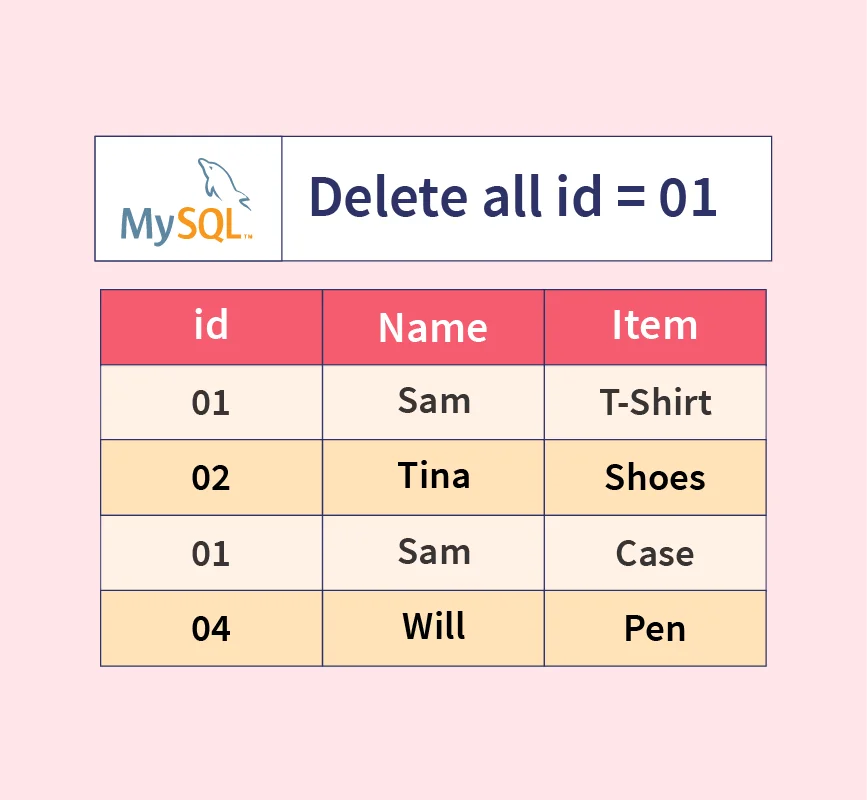Select the Name column header
The height and width of the screenshot is (800, 867).
coord(433,327)
